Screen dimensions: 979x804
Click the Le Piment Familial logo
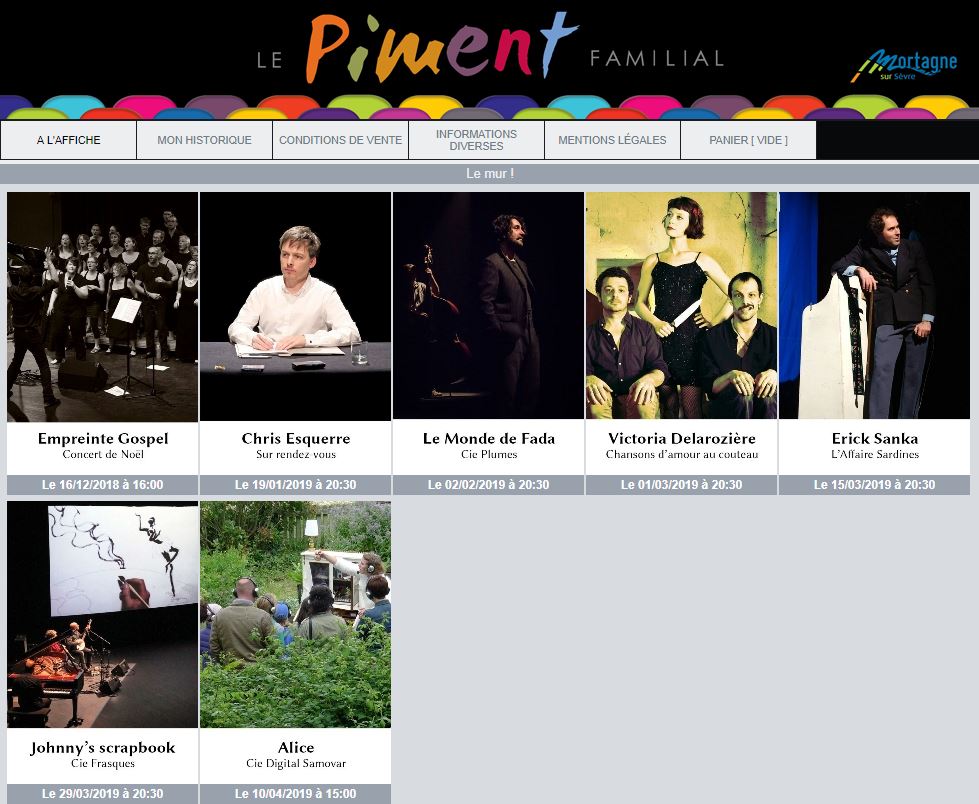490,49
